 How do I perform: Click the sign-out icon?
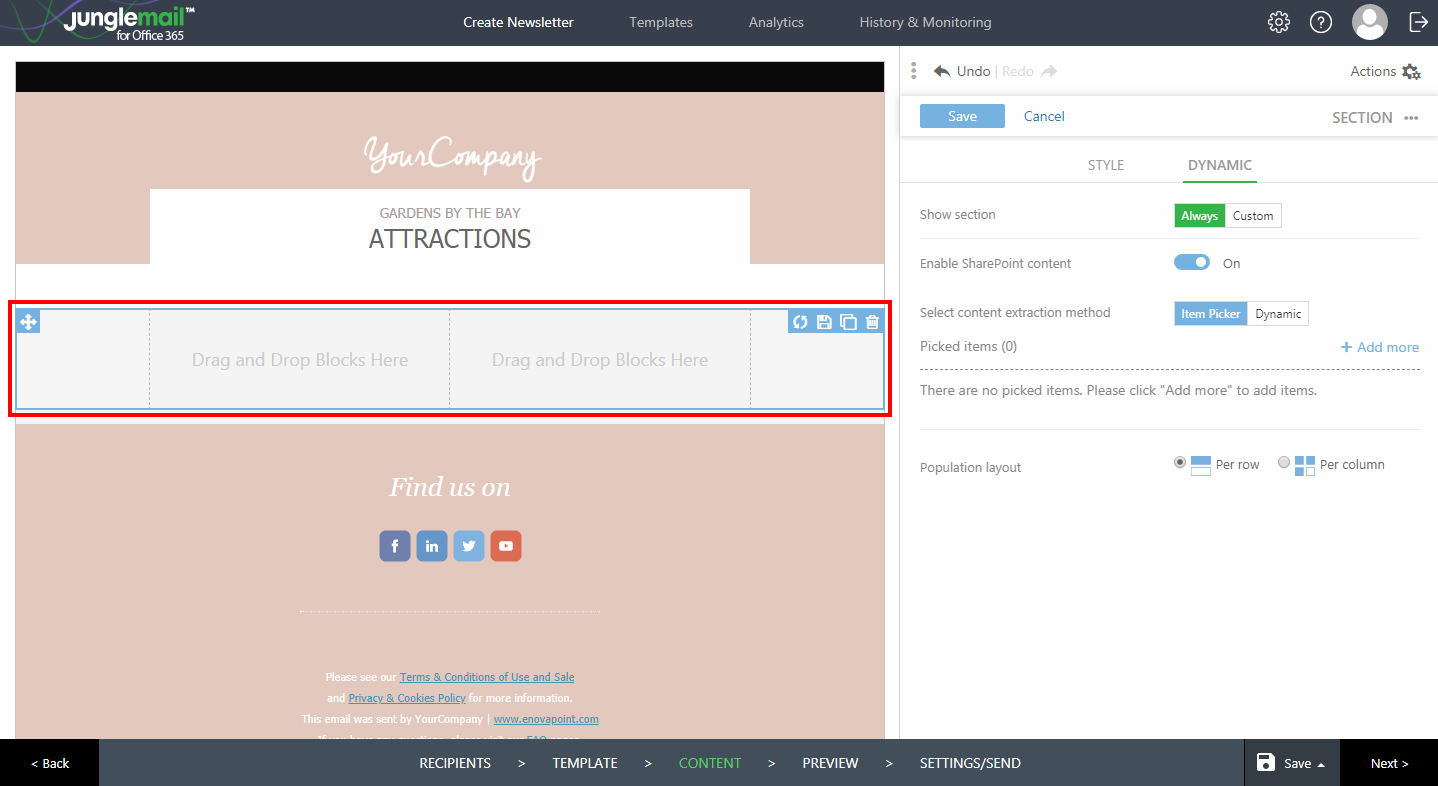click(1419, 21)
